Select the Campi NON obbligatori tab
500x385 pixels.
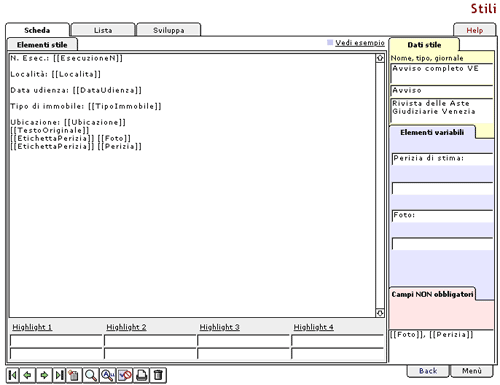[x=432, y=294]
